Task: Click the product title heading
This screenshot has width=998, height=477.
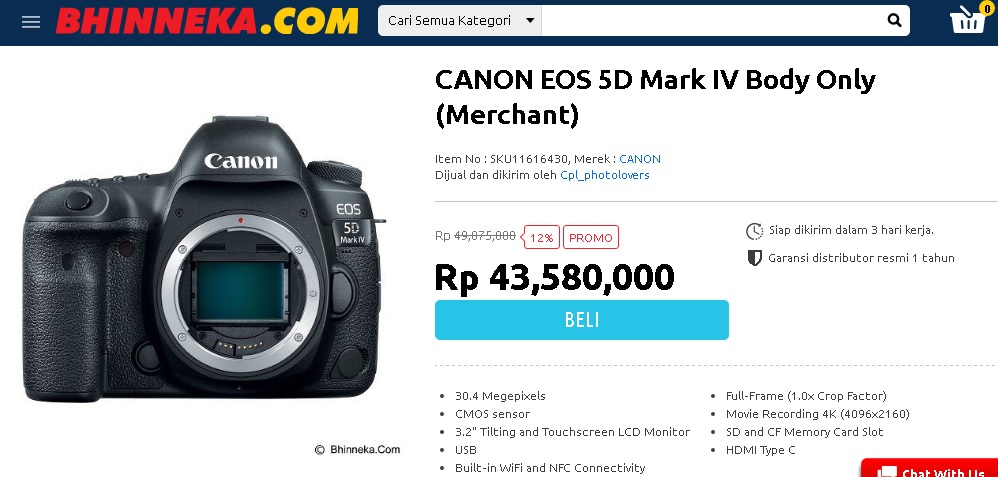Action: tap(655, 97)
